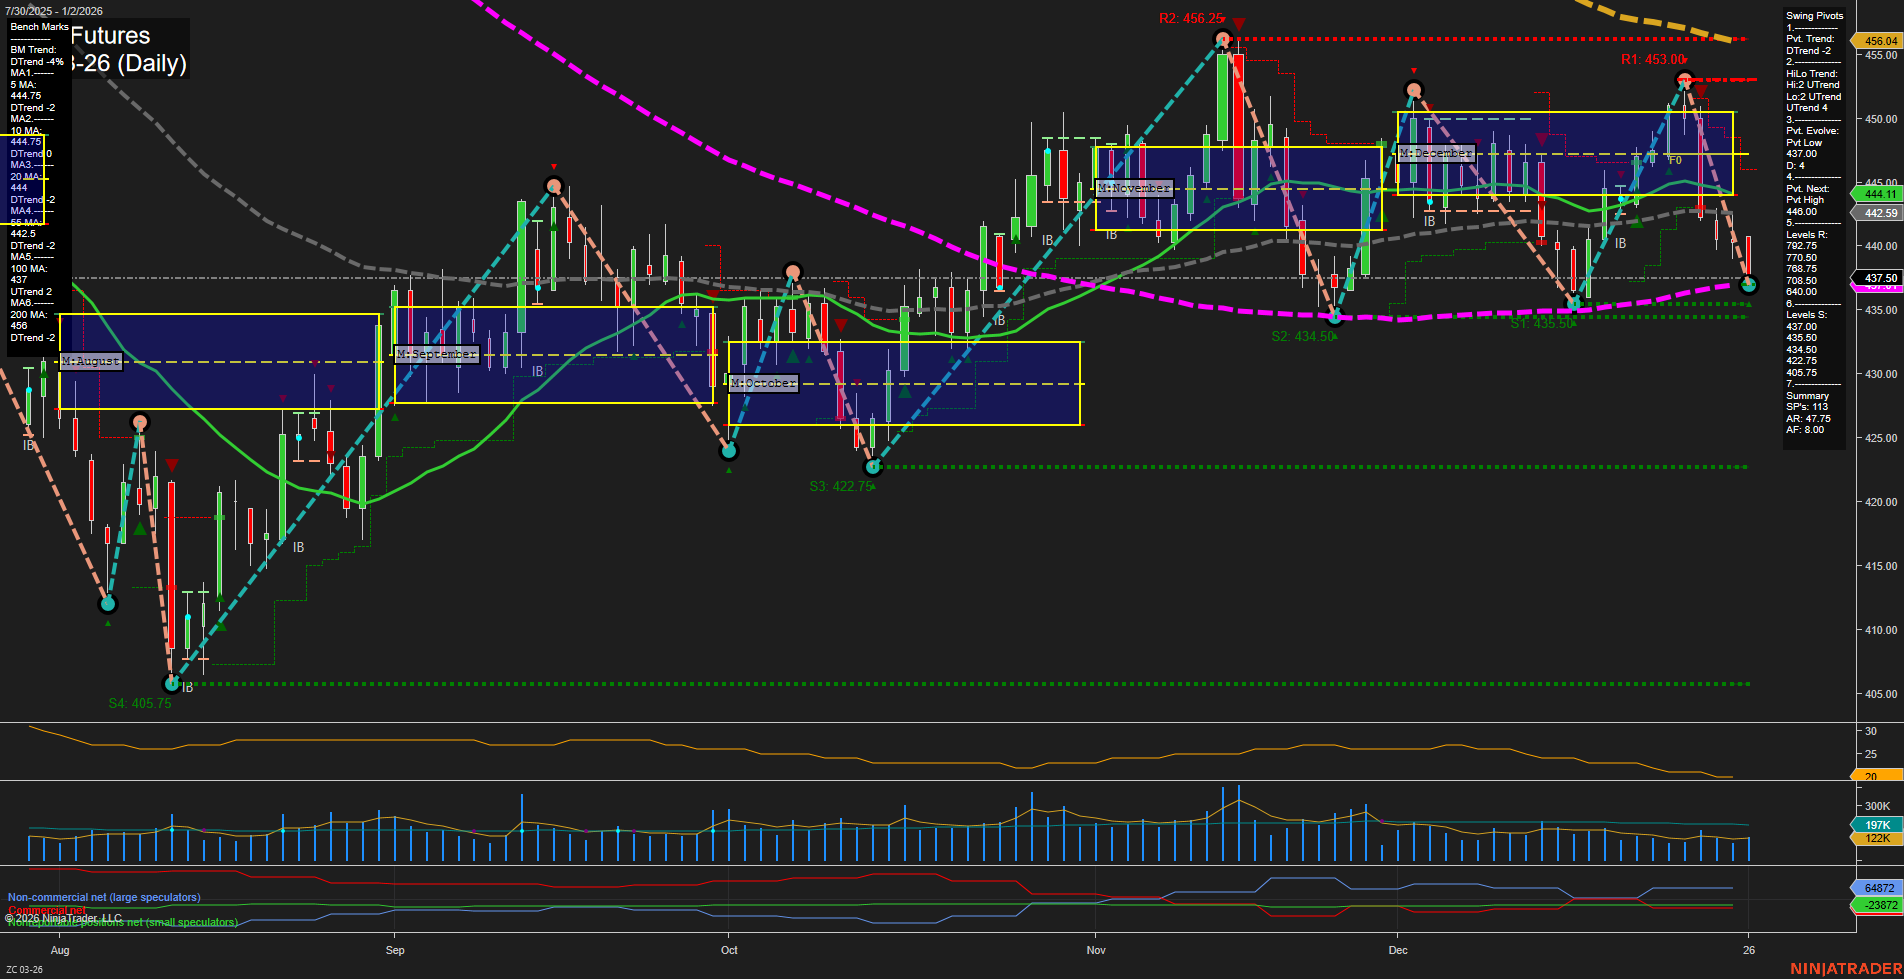Screen dimensions: 1904x979
Task: Toggle the Non-commercial net legend line
Action: click(x=104, y=897)
